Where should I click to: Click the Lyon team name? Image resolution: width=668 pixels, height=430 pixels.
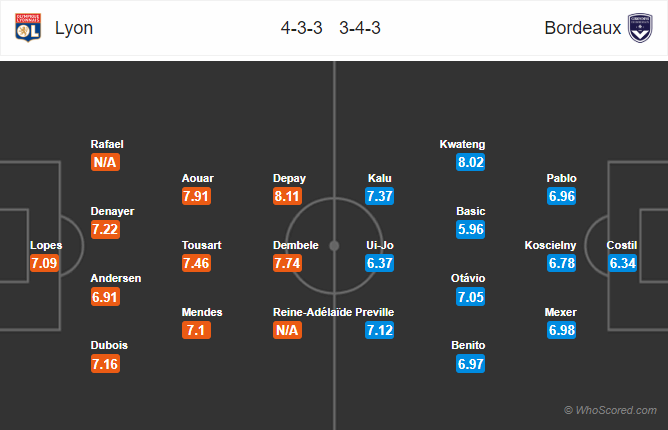coord(74,28)
